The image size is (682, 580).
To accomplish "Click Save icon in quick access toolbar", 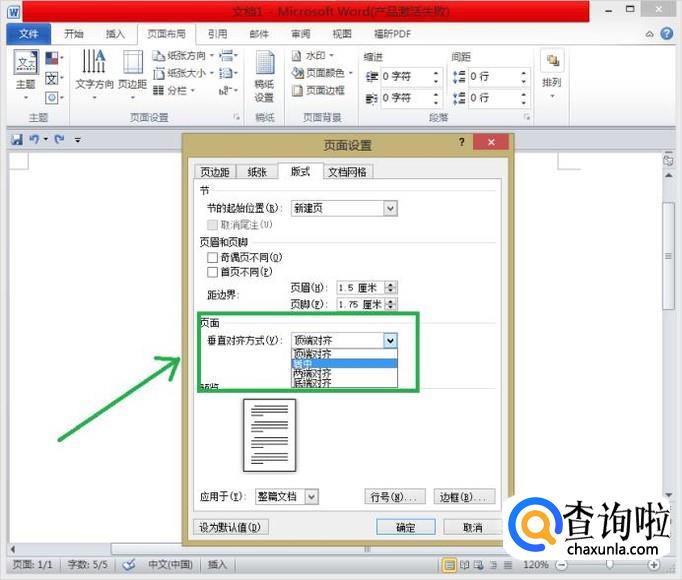I will coord(17,140).
